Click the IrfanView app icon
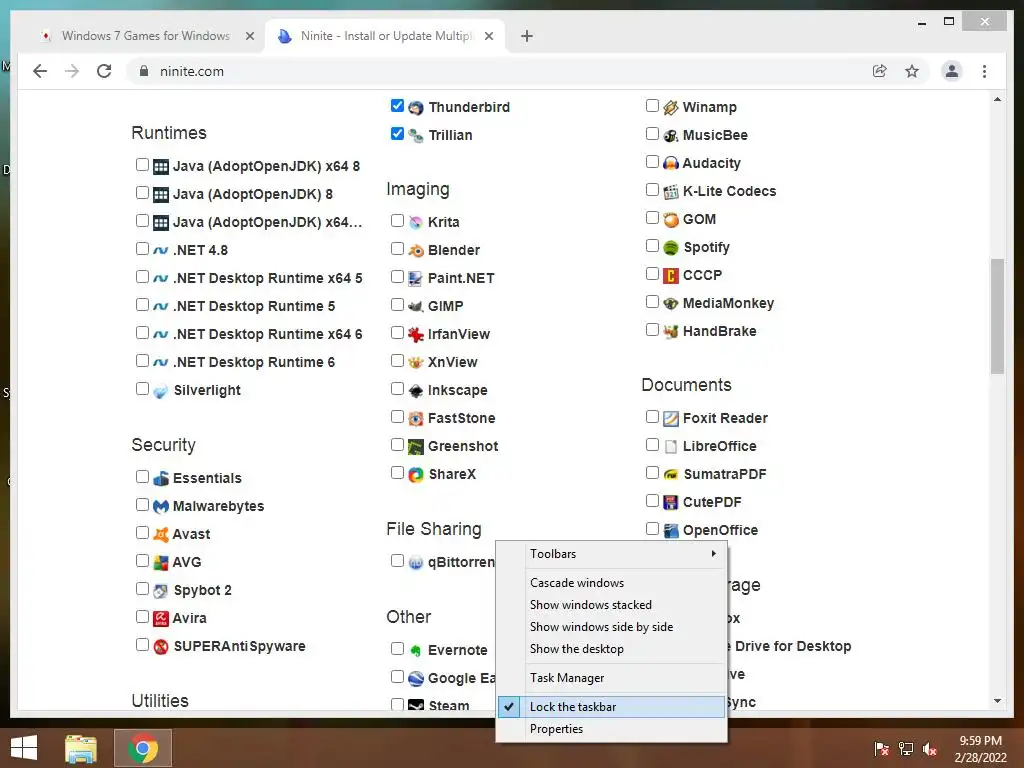The image size is (1024, 768). pos(416,335)
